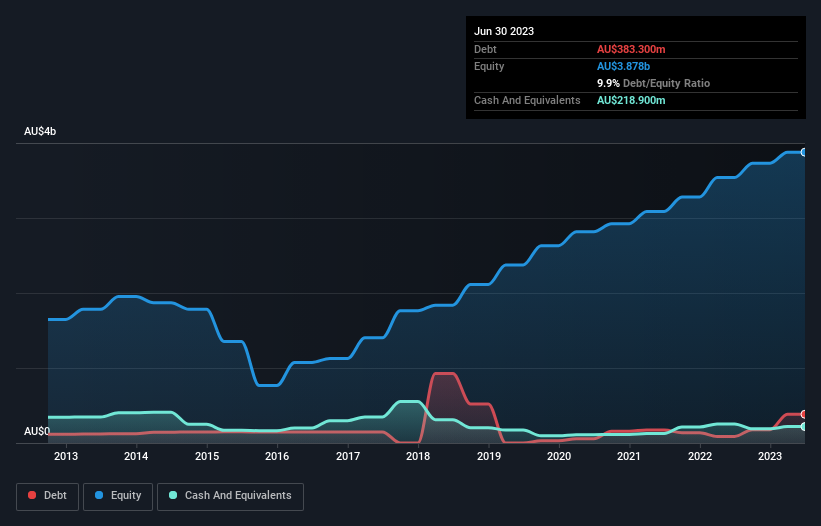Click the AU$383.300m debt value
The width and height of the screenshot is (821, 526).
point(631,49)
